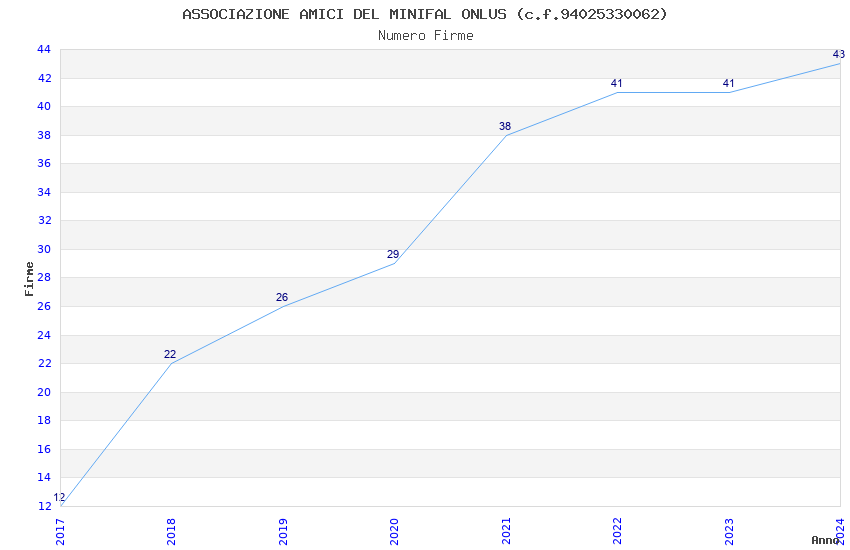The width and height of the screenshot is (850, 550).
Task: Click the y-axis tick label 36
Action: point(44,163)
